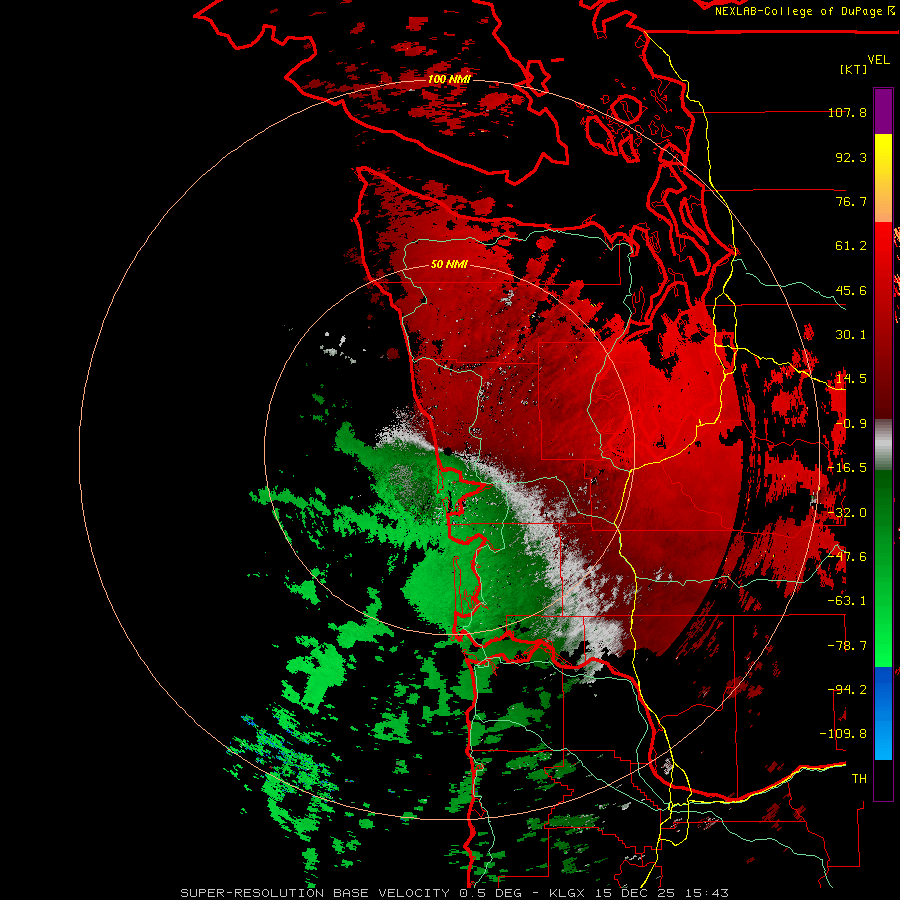Pick the green segment of the velocity color bar
The height and width of the screenshot is (900, 900).
point(883,568)
